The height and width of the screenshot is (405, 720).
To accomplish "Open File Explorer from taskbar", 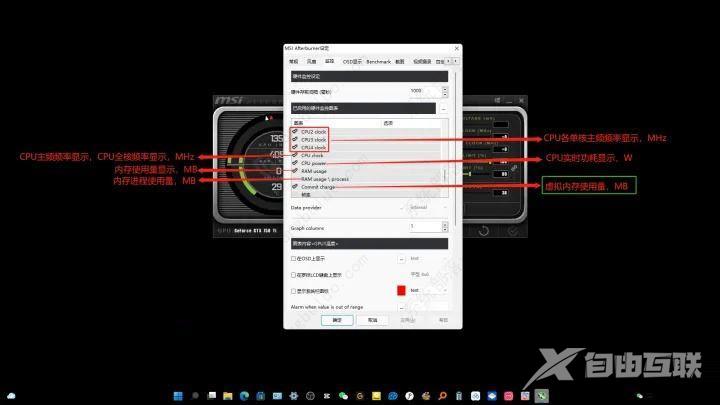I will (x=228, y=396).
